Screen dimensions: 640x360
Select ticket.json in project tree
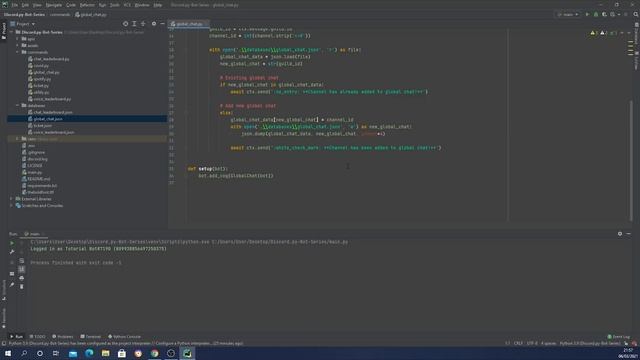pyautogui.click(x=42, y=125)
